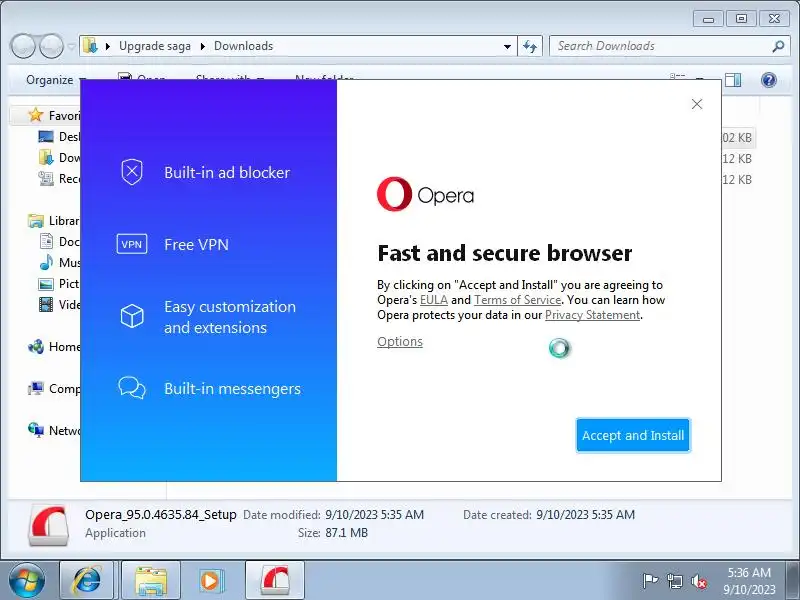Select Videos library in the navigation pane
This screenshot has width=800, height=600.
click(59, 305)
